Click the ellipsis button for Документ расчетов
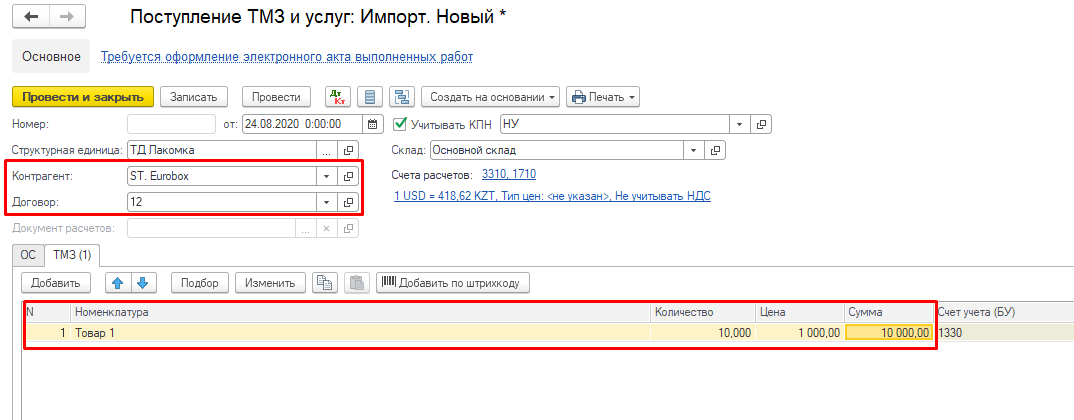The width and height of the screenshot is (1074, 420). click(306, 228)
